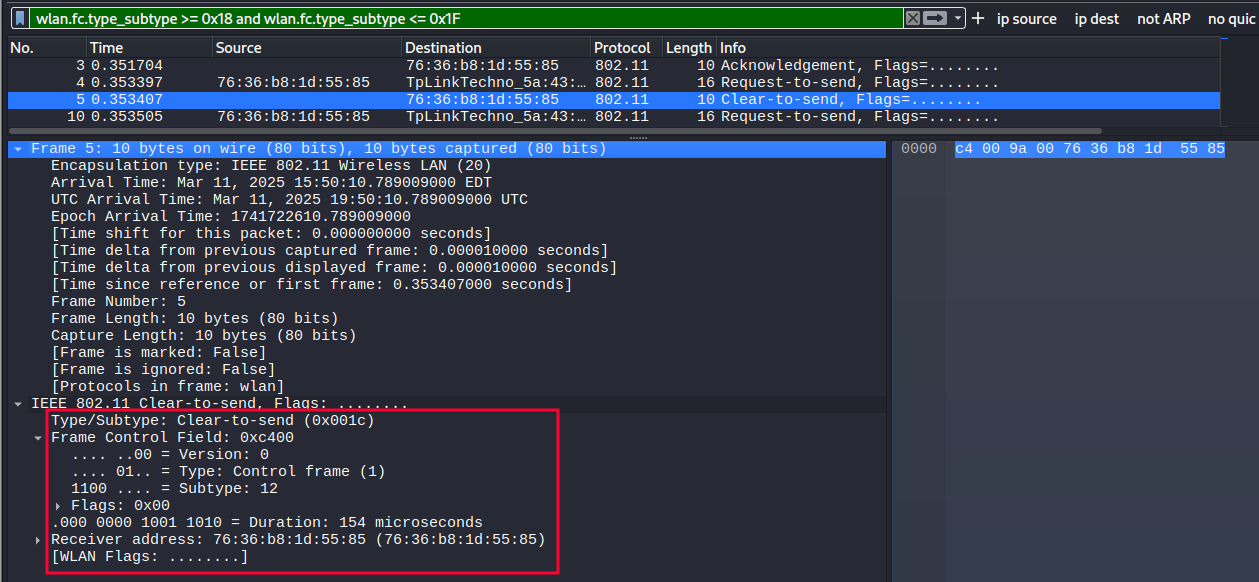Viewport: 1259px width, 582px height.
Task: Apply the 'ip source' filter shortcut
Action: [x=1026, y=19]
